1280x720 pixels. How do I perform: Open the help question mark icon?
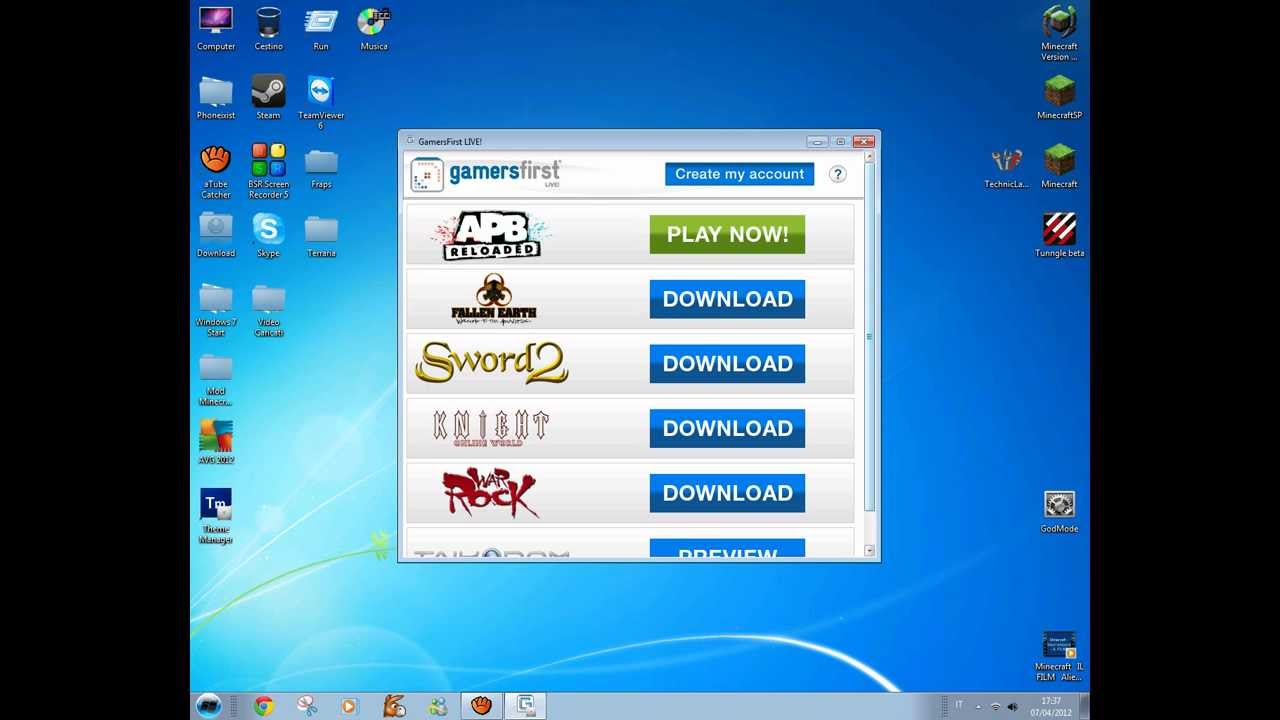pyautogui.click(x=838, y=174)
